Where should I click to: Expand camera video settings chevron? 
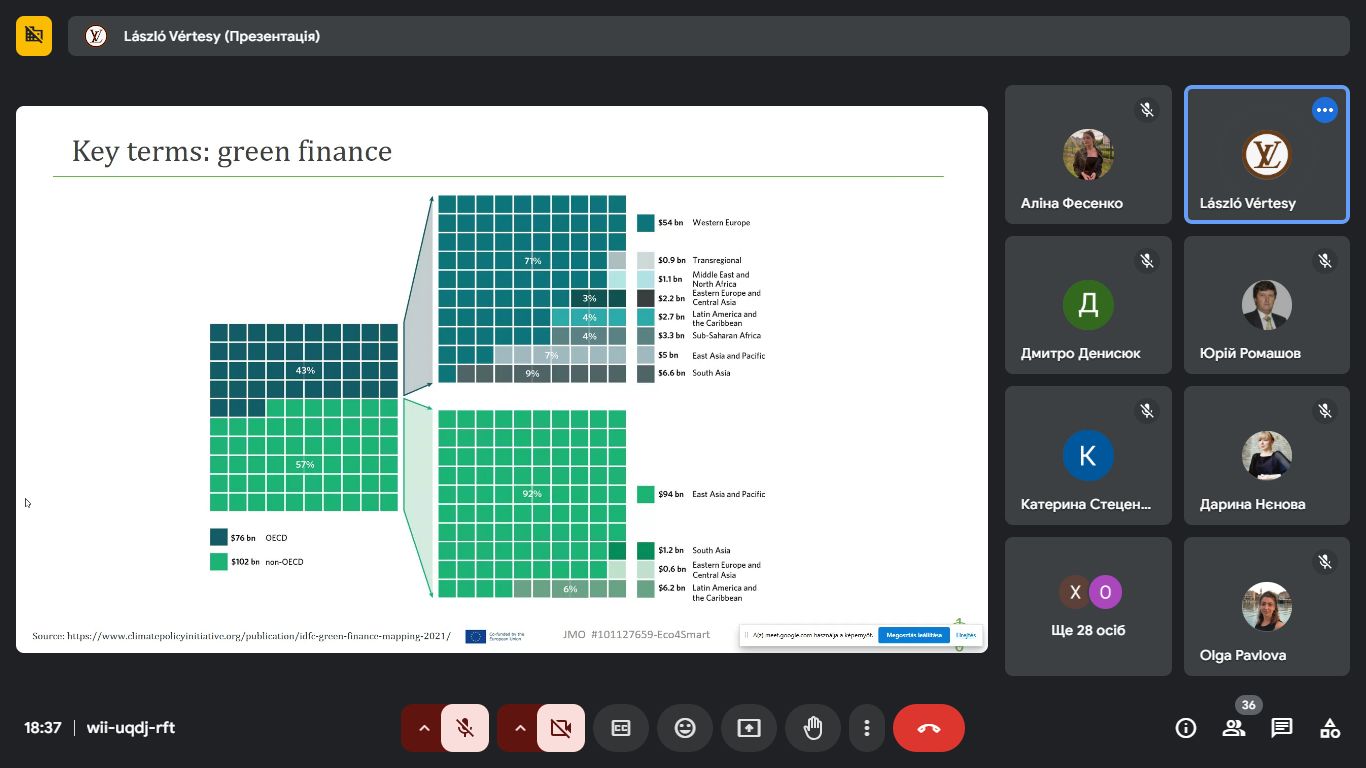tap(520, 728)
